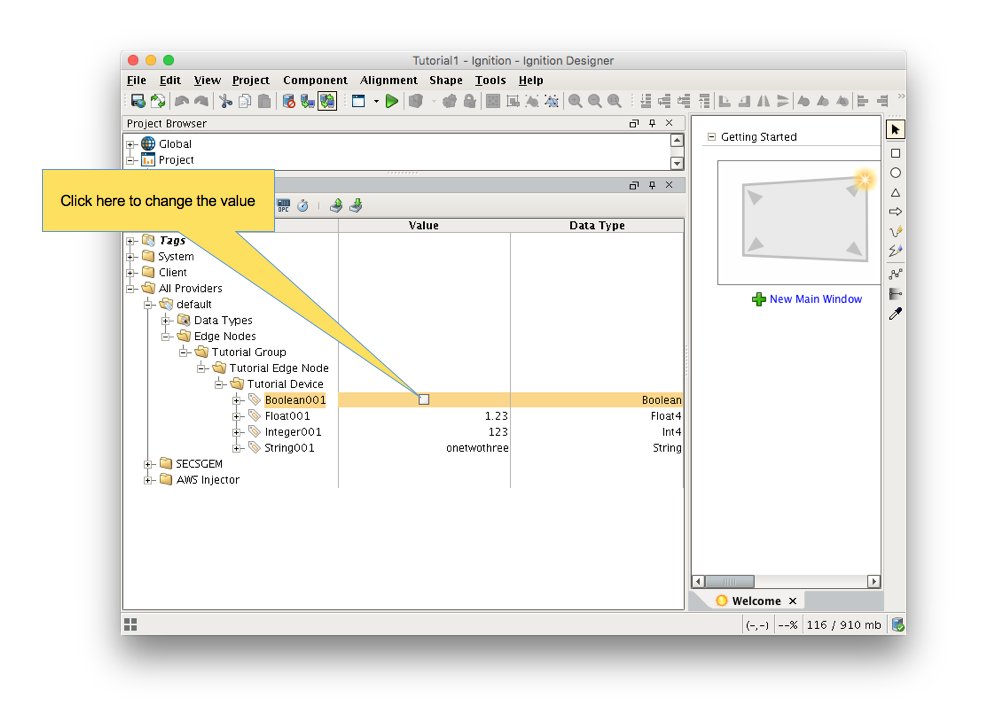Close the Welcome tab
The height and width of the screenshot is (728, 986).
click(792, 601)
